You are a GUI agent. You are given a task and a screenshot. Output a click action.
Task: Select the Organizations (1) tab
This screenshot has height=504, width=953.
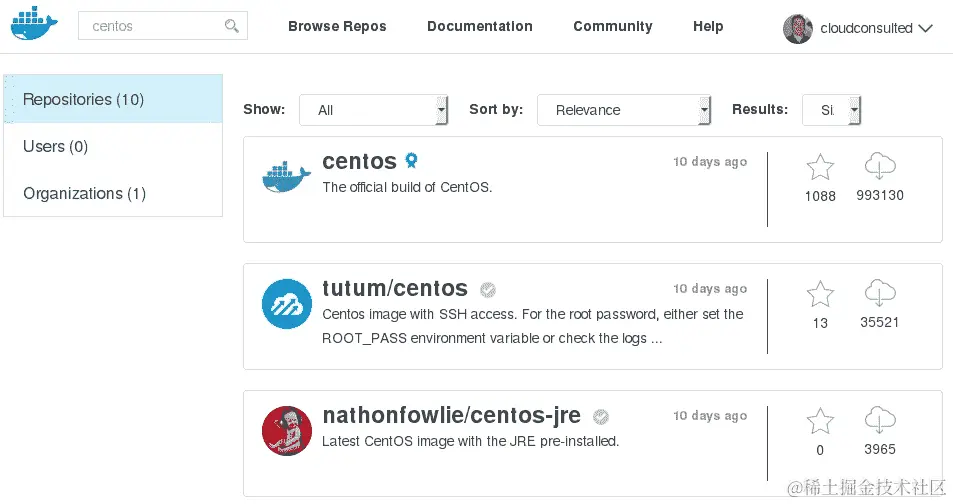(113, 193)
